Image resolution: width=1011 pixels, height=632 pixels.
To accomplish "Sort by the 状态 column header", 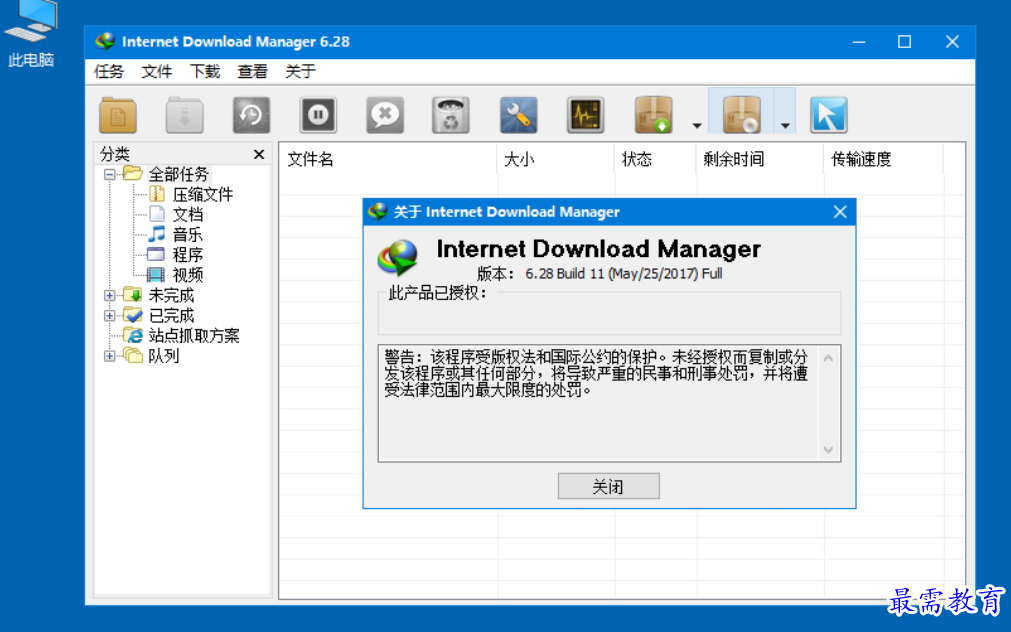I will point(656,159).
